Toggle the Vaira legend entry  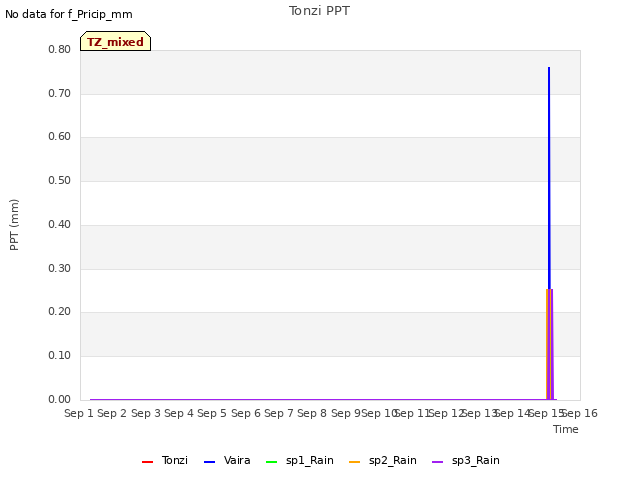(x=227, y=460)
